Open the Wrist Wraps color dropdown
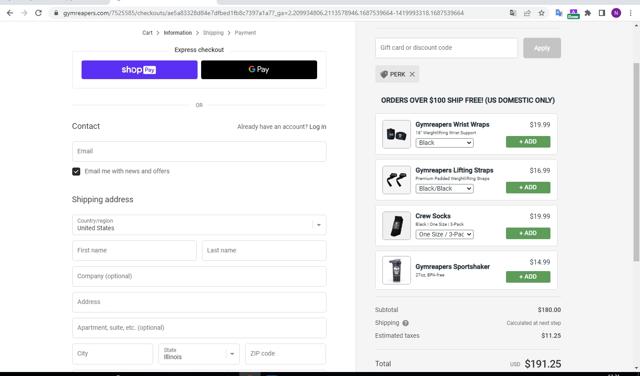Screen dimensions: 640x376 click(x=444, y=143)
